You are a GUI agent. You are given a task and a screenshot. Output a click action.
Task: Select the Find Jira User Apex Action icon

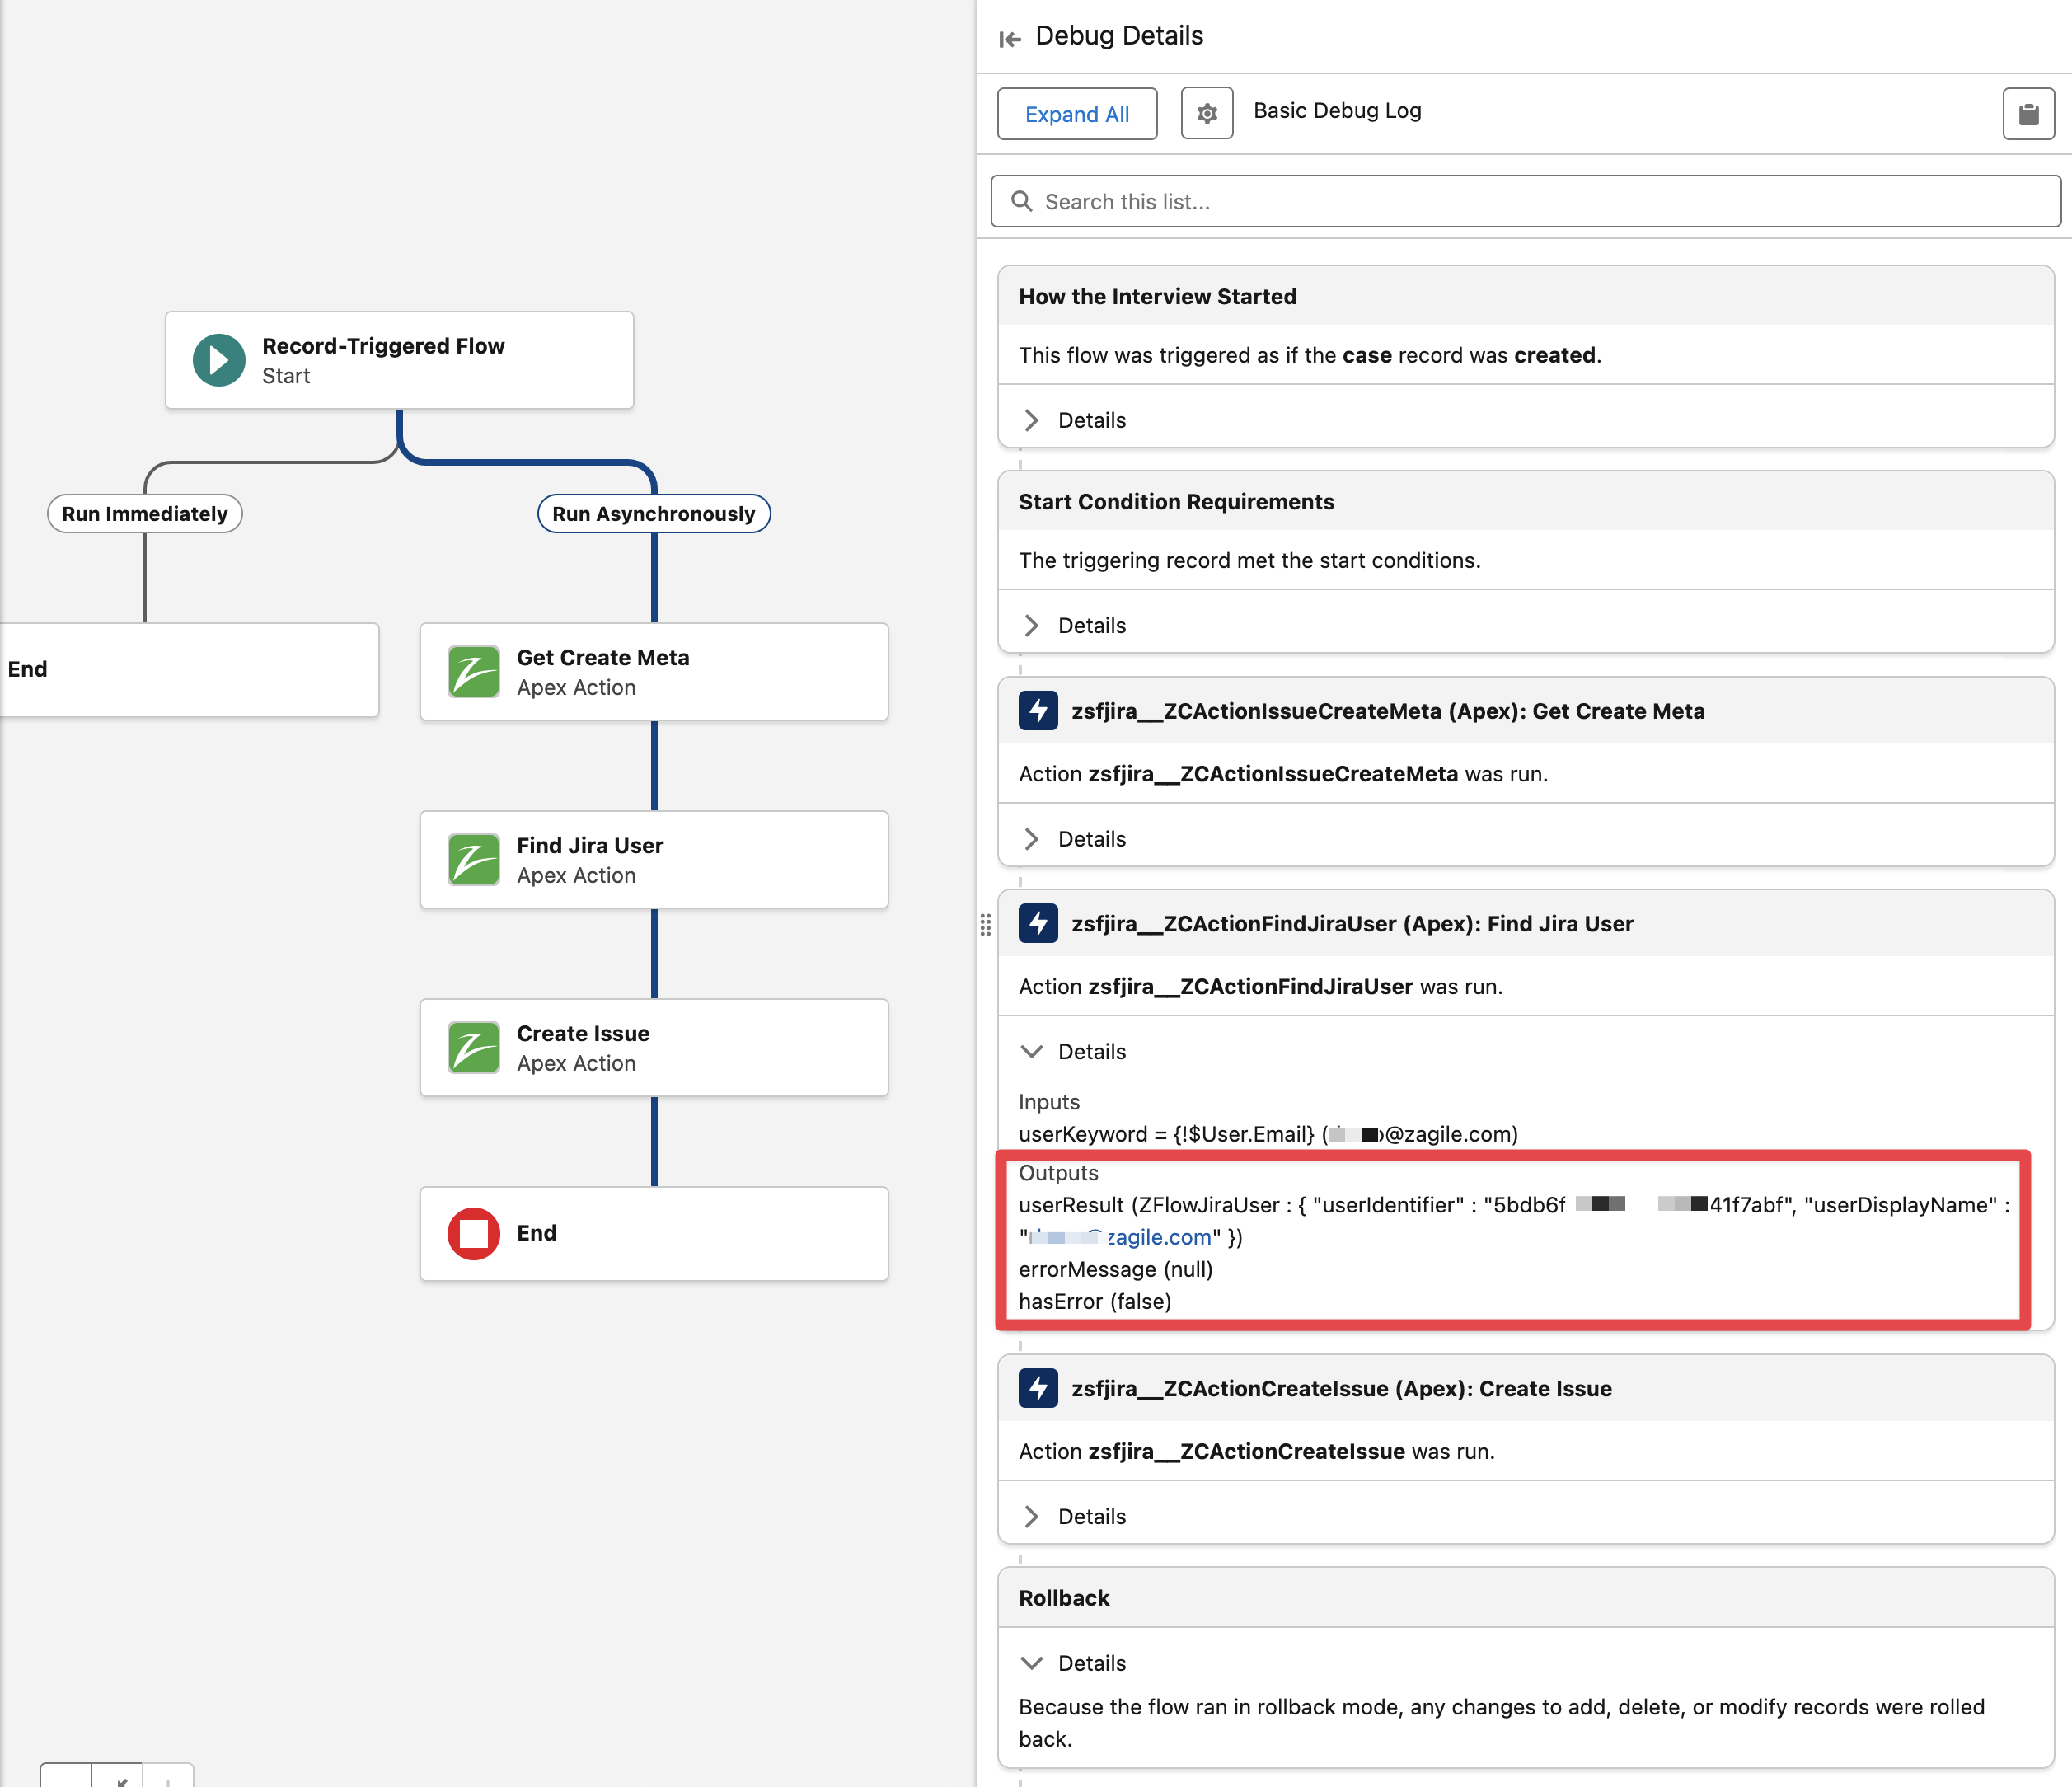tap(473, 860)
